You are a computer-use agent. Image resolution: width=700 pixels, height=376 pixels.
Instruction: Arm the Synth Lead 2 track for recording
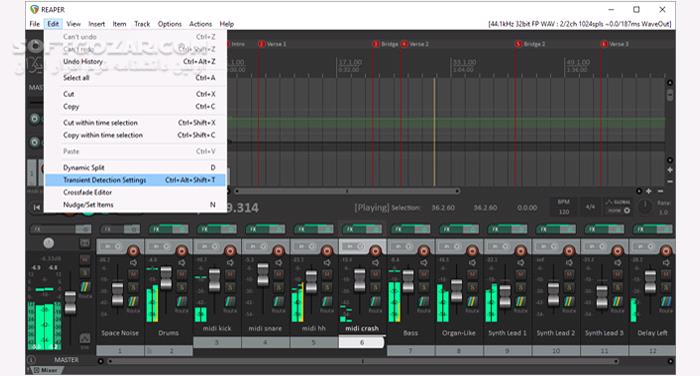(569, 251)
